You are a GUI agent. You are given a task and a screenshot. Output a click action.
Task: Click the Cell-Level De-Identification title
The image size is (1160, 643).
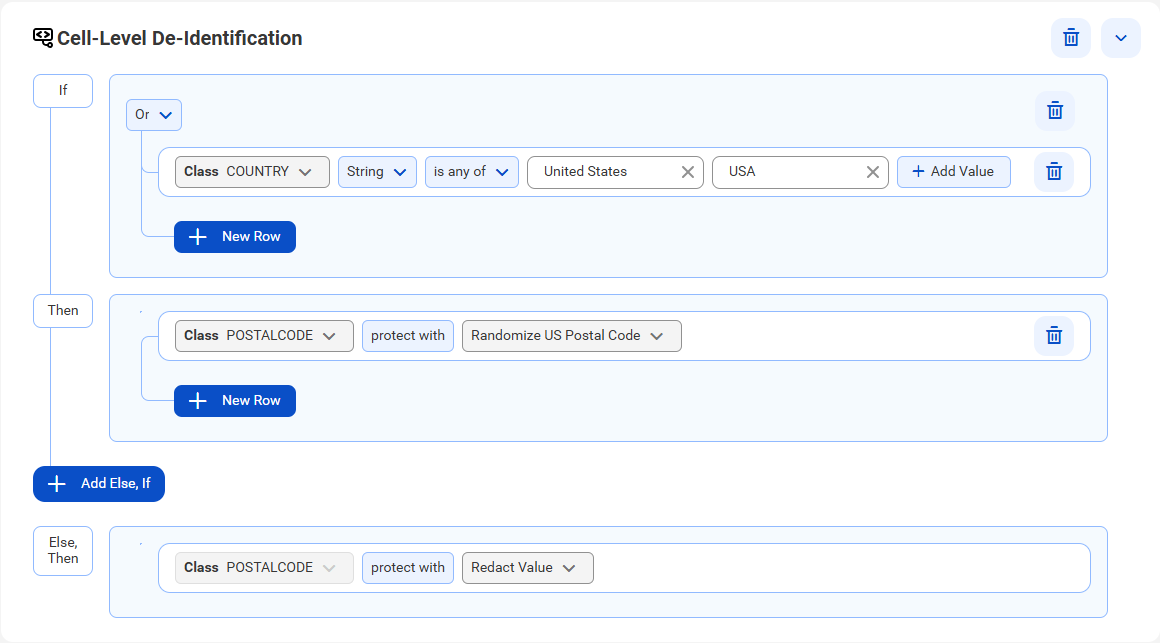tap(180, 38)
